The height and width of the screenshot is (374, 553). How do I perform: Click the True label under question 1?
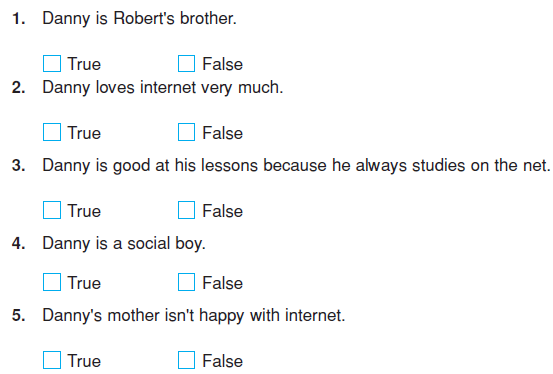[84, 64]
